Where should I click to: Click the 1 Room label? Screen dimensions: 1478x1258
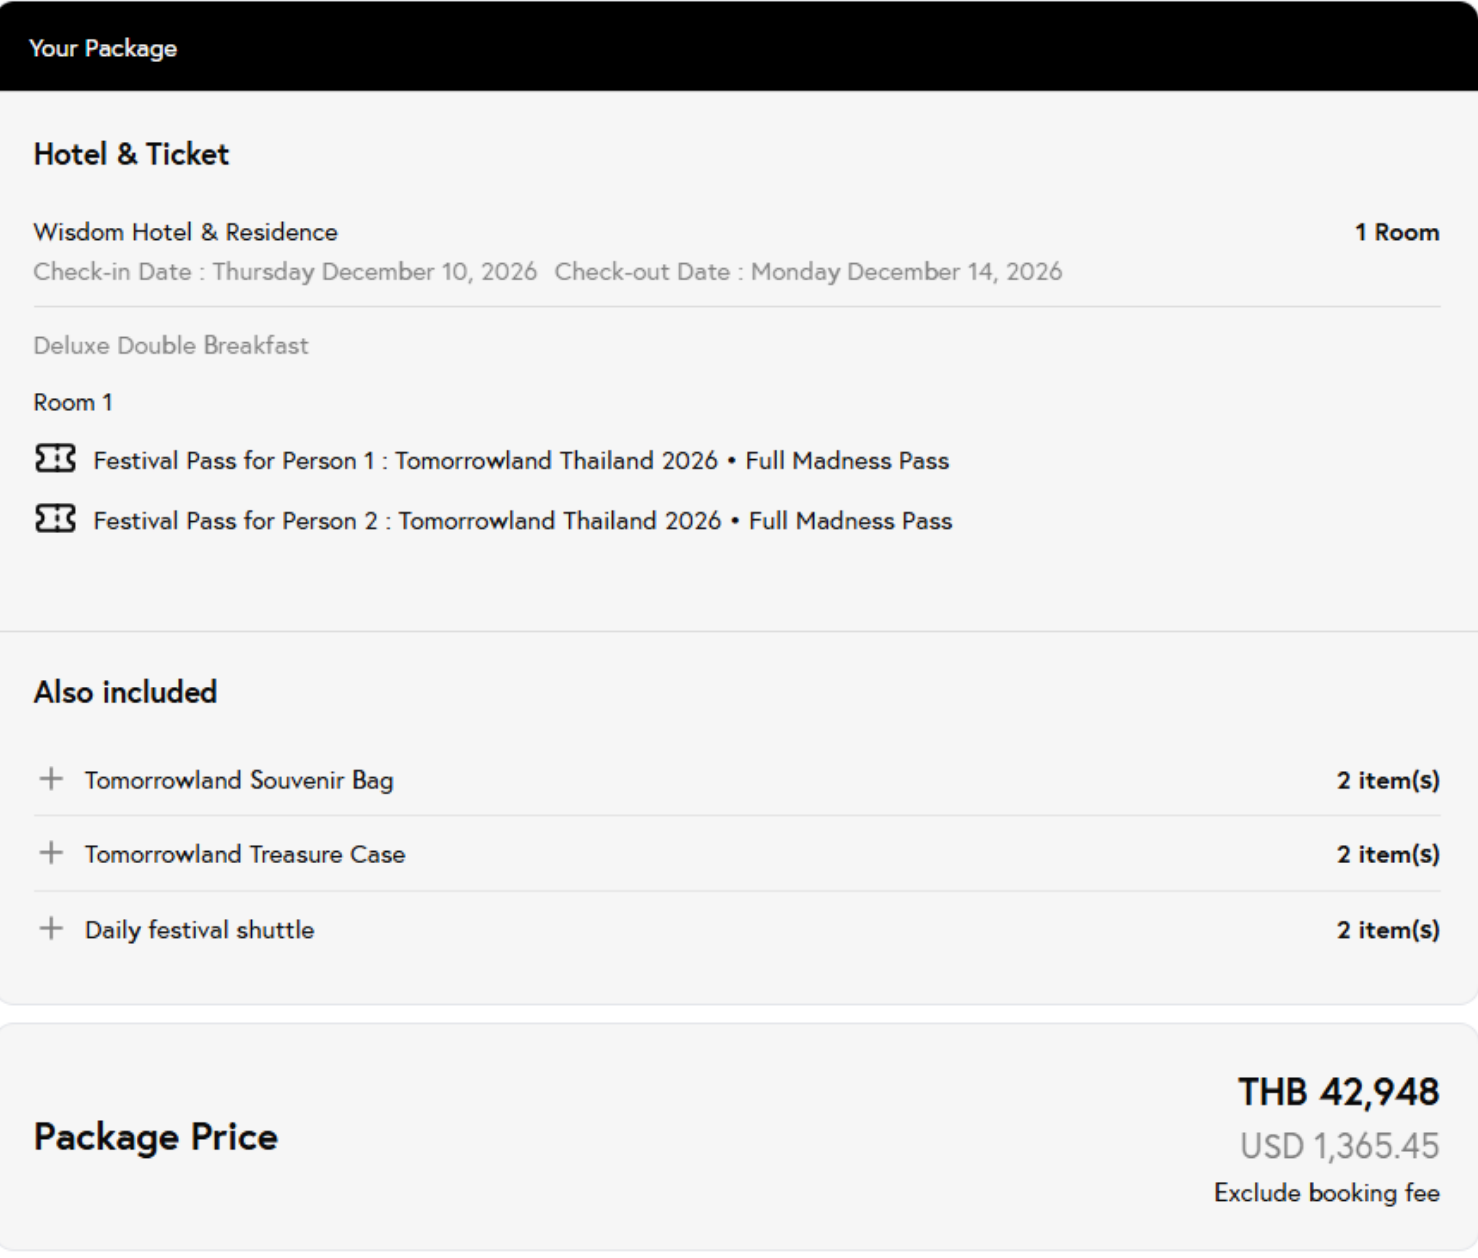[x=1397, y=232]
